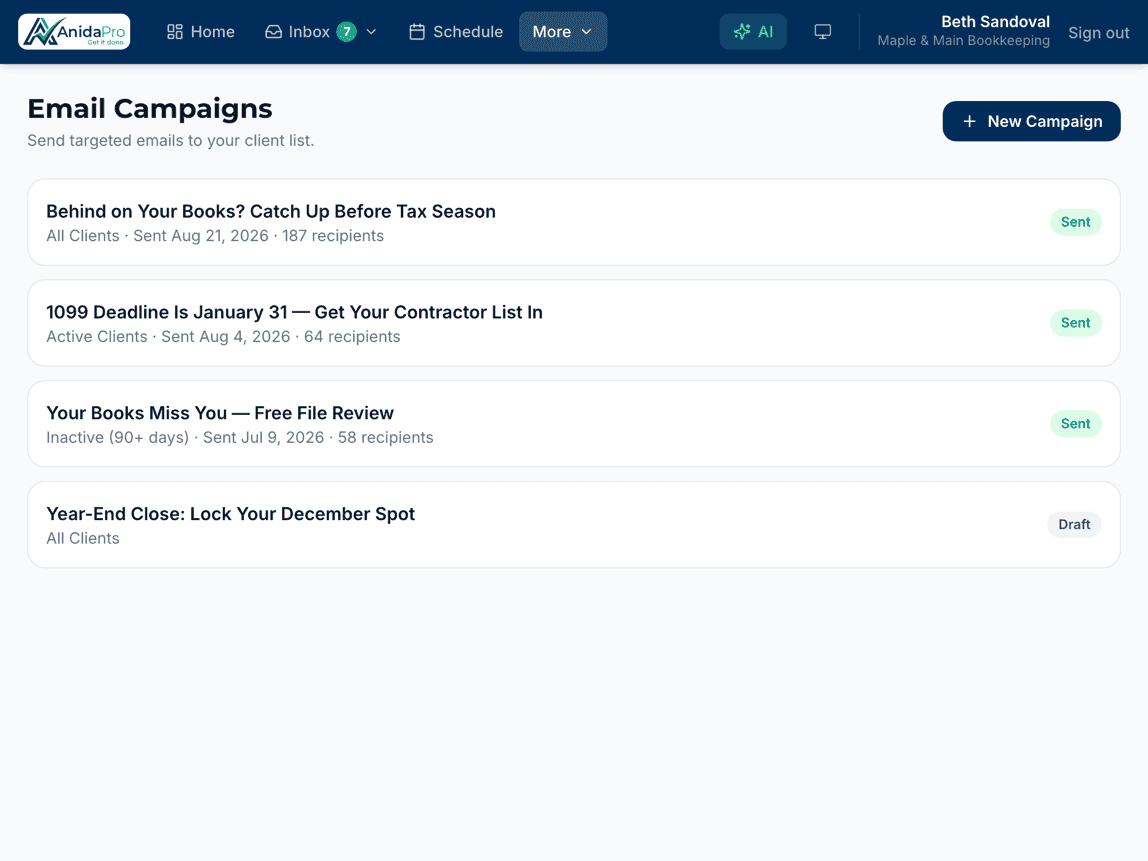The image size is (1148, 861).
Task: Click 'Inactive (90+ days) · Sent Jul 9, 2026' text
Action: pos(185,438)
